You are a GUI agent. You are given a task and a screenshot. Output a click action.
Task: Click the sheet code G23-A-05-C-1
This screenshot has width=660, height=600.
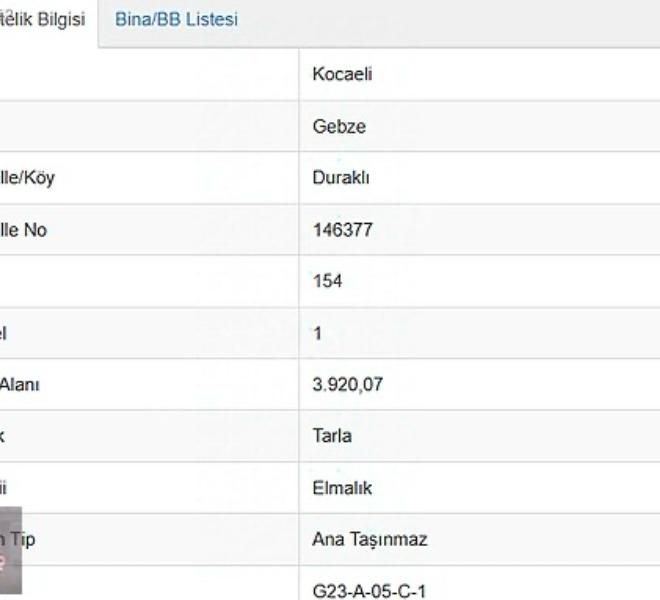click(370, 590)
